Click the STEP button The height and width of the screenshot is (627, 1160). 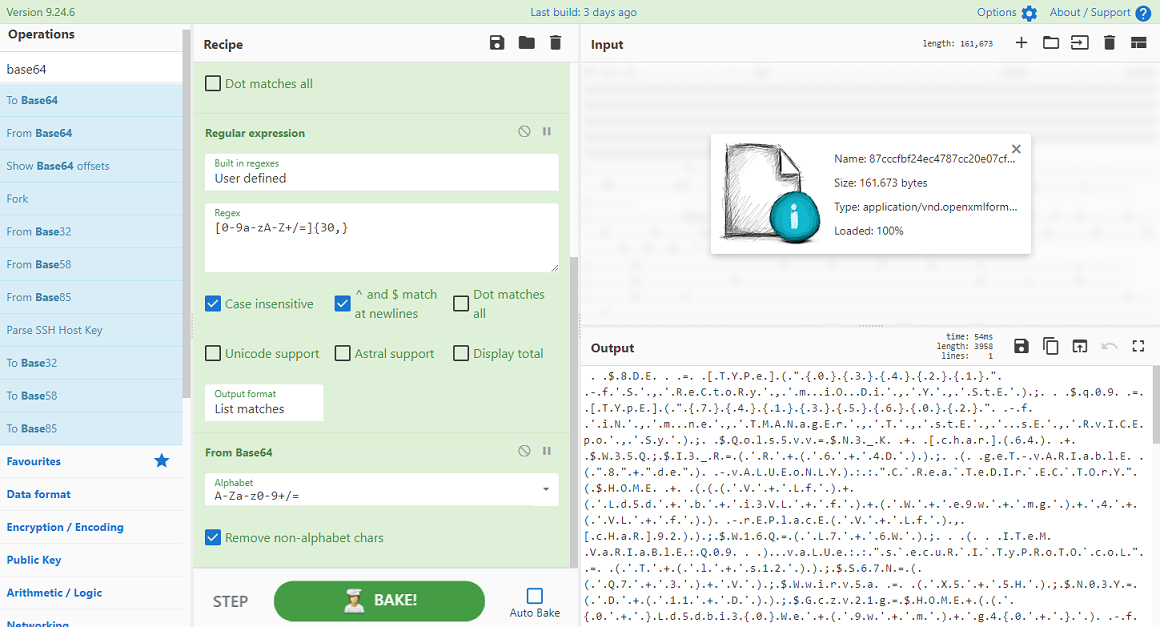click(x=230, y=601)
